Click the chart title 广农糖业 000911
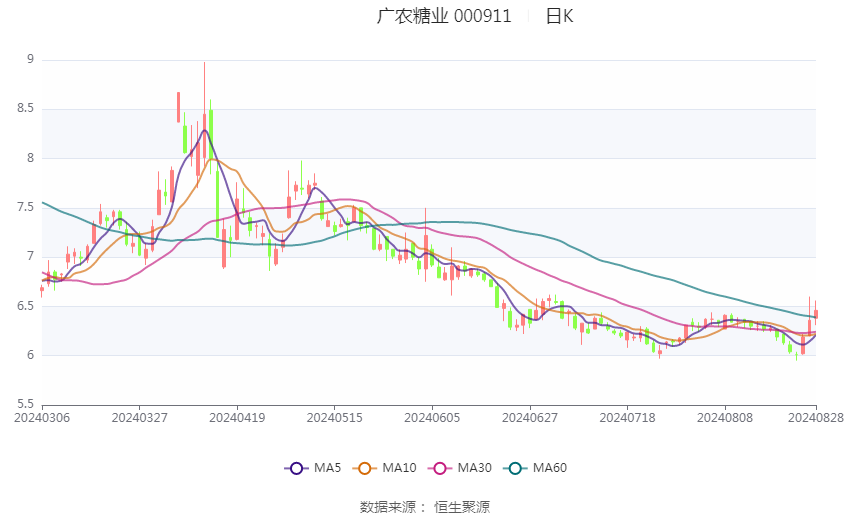Viewport: 850px width, 517px height. 444,16
